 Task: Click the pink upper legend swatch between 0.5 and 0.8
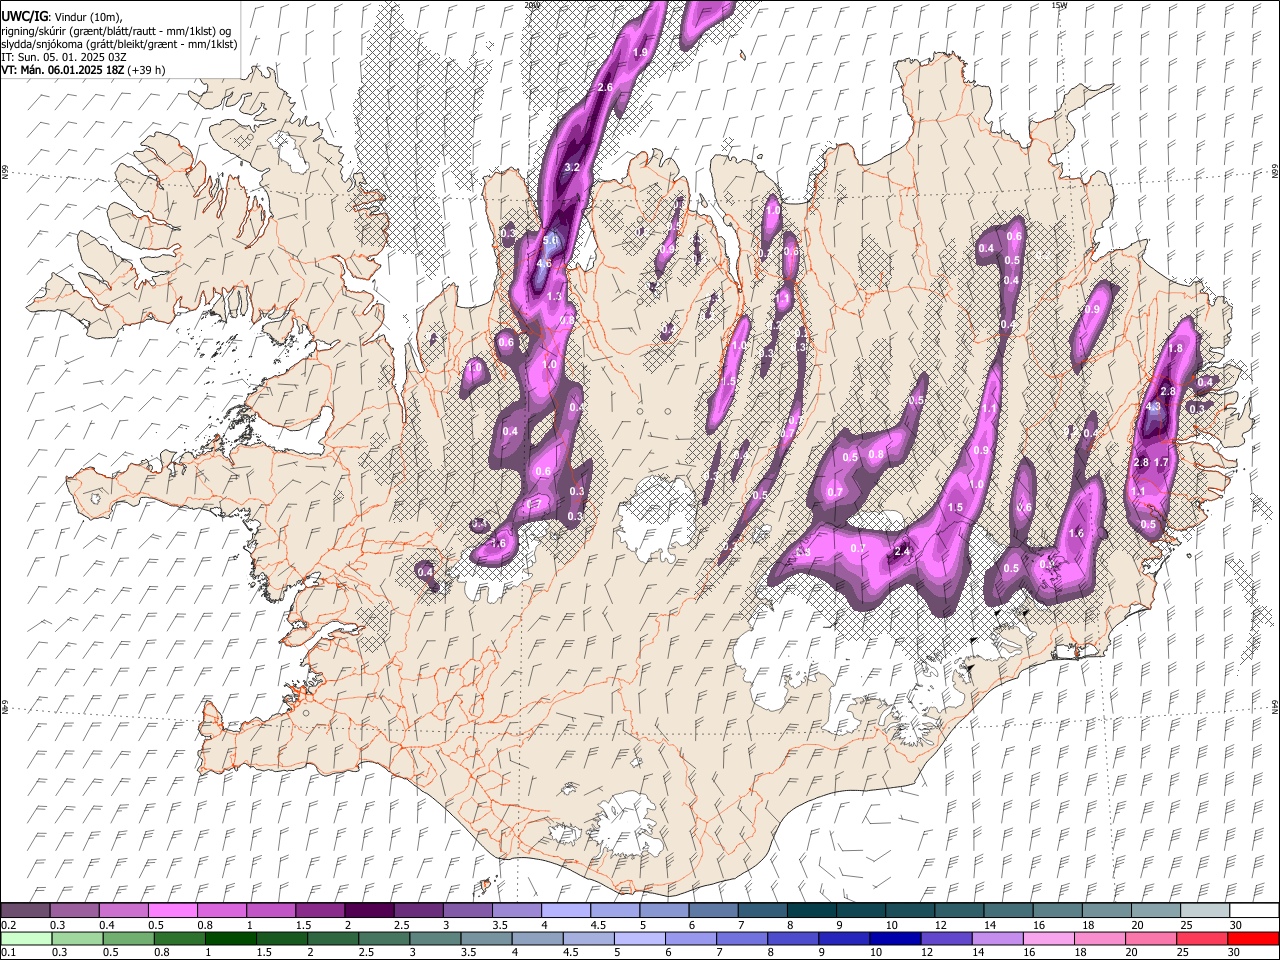pyautogui.click(x=172, y=911)
